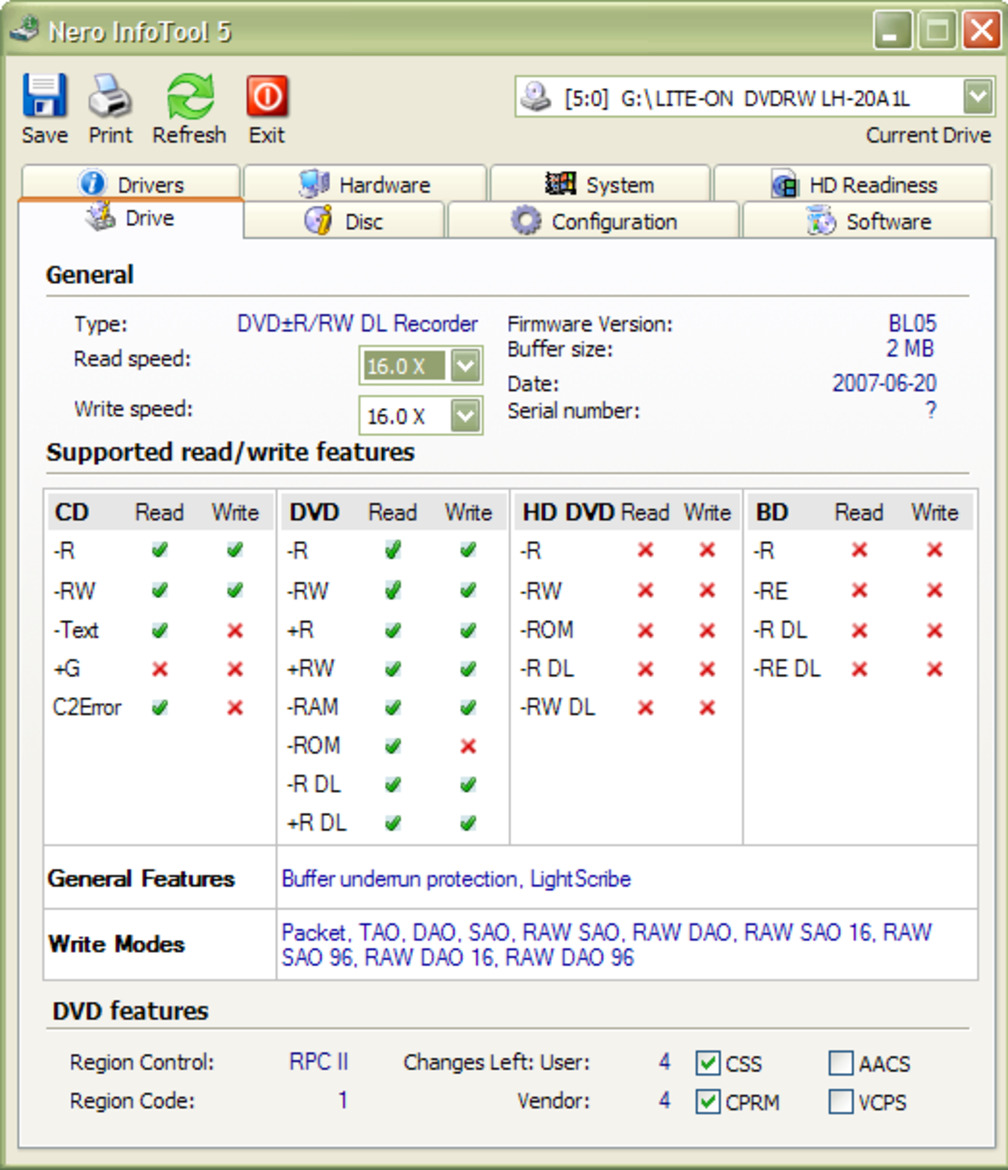Switch to the Hardware tab
The width and height of the screenshot is (1008, 1170).
pyautogui.click(x=365, y=183)
